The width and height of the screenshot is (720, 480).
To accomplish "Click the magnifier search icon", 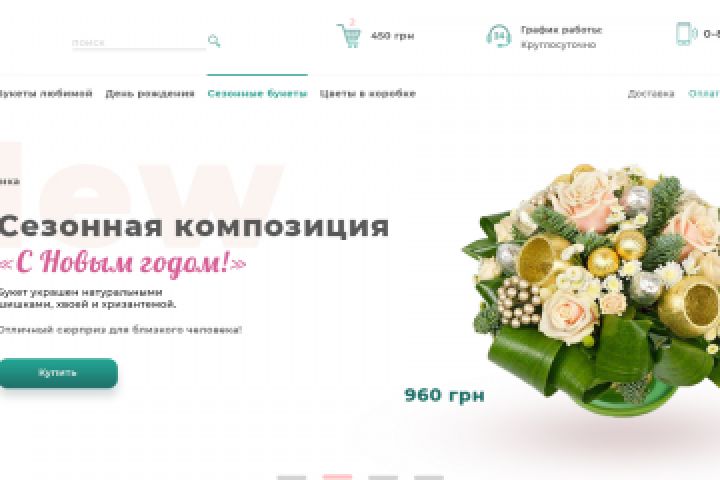I will (214, 41).
